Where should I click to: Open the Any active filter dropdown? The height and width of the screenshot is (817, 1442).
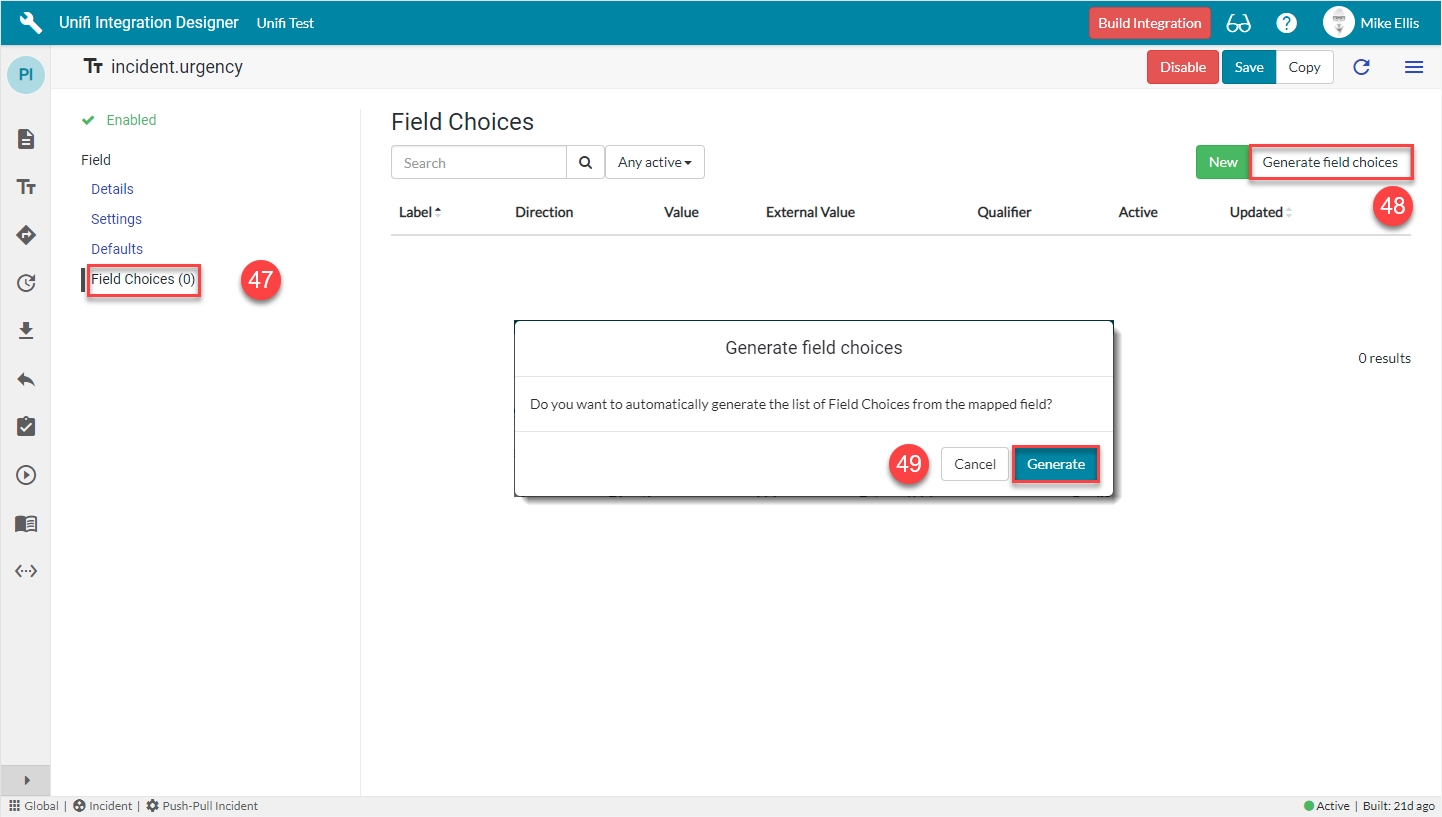pos(654,162)
